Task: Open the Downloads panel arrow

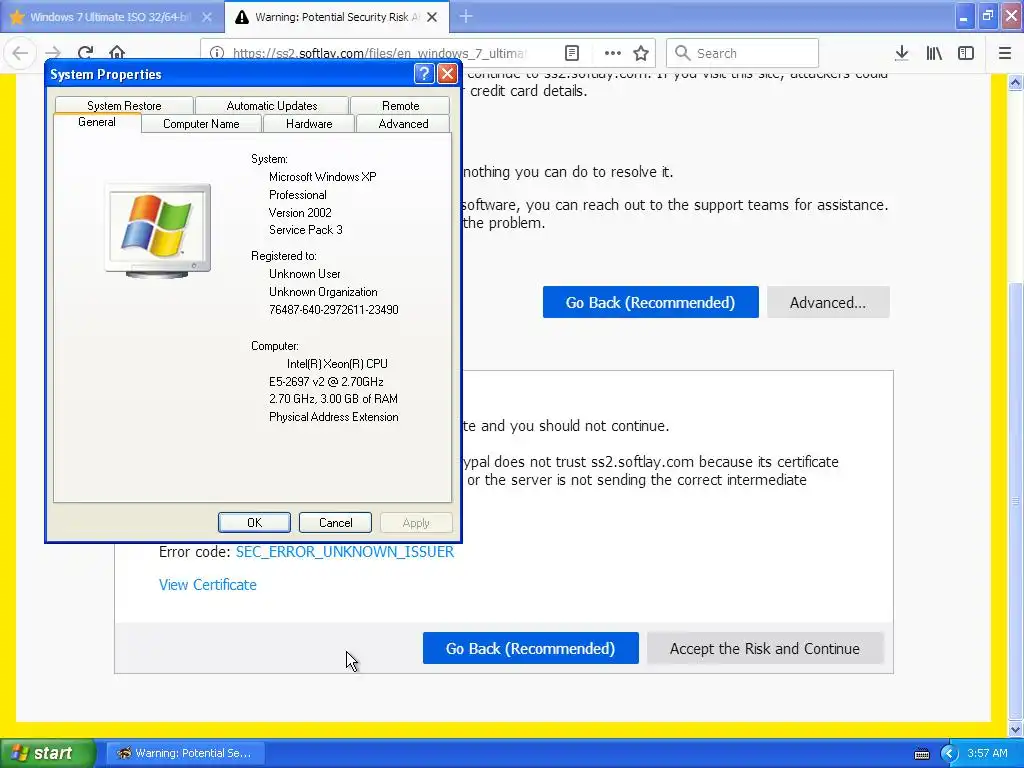Action: (x=902, y=53)
